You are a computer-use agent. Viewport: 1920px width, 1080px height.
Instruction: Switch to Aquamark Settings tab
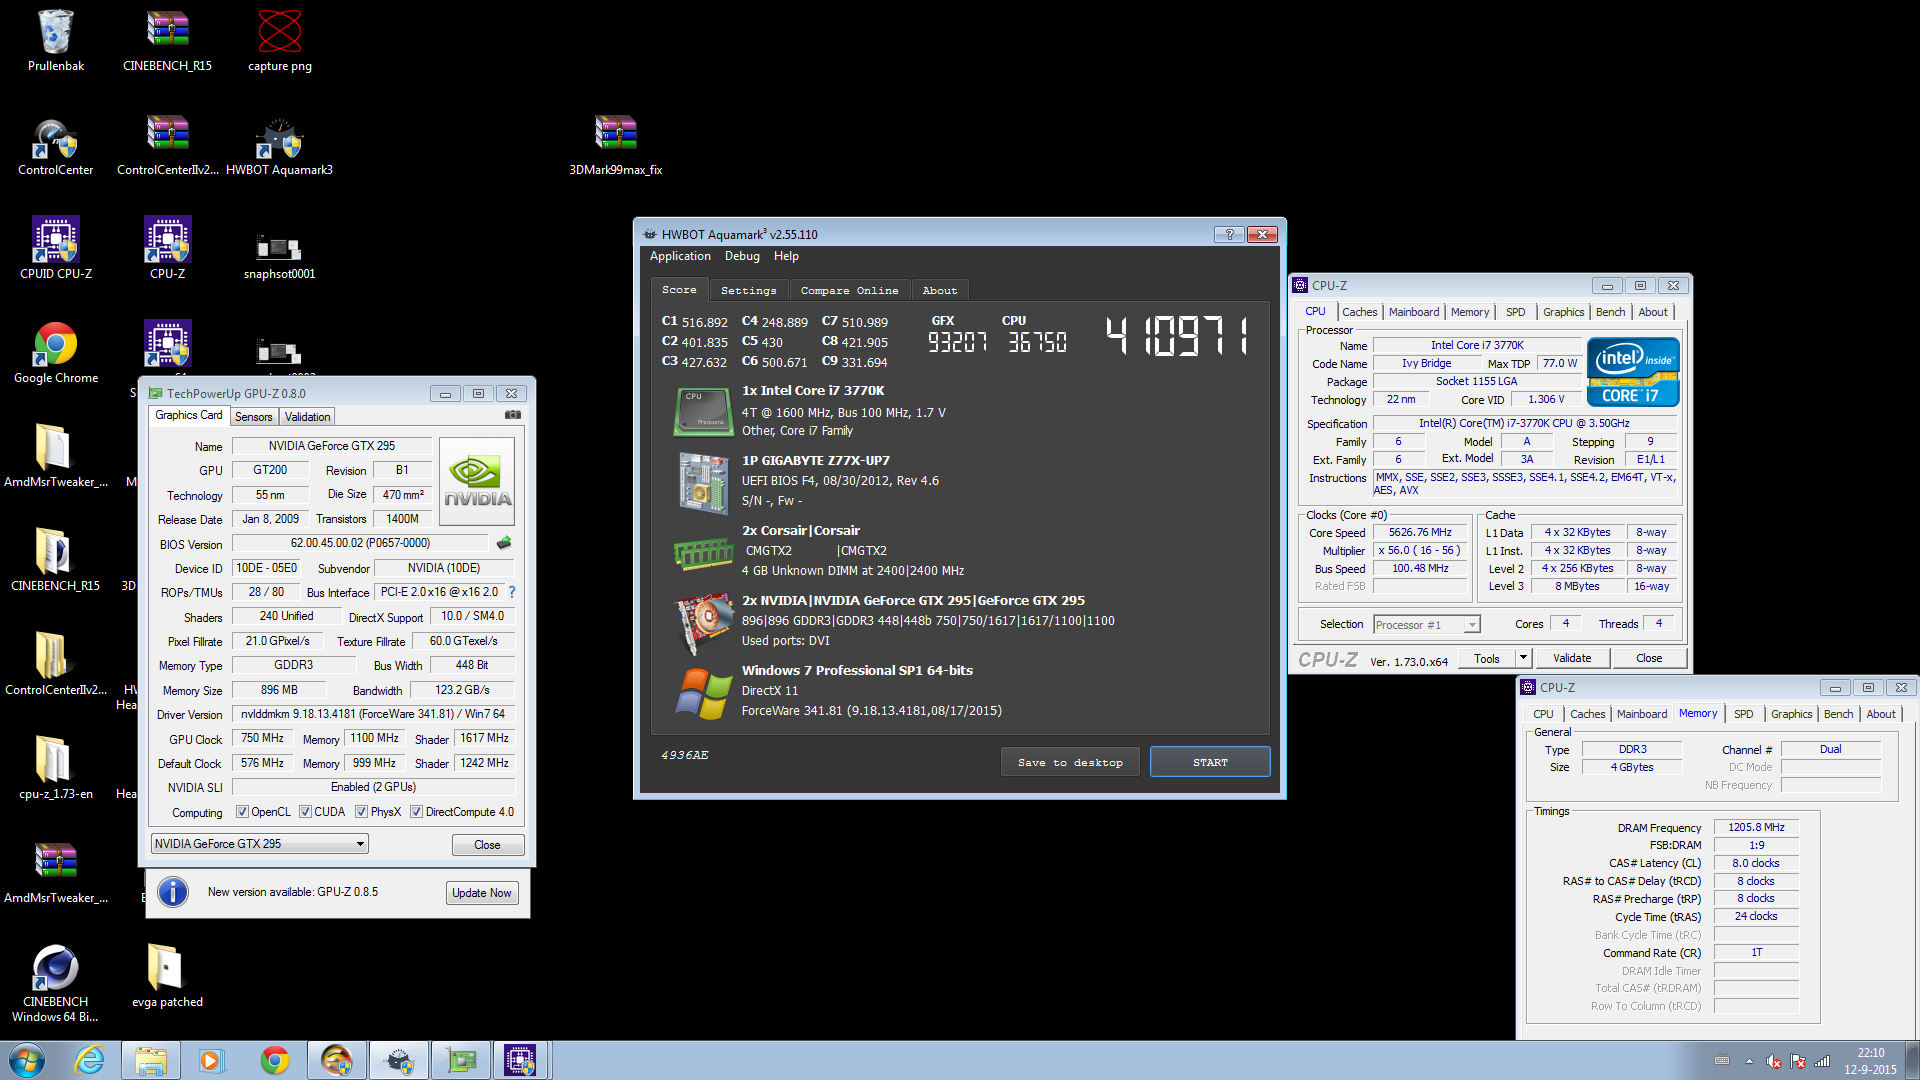[748, 290]
